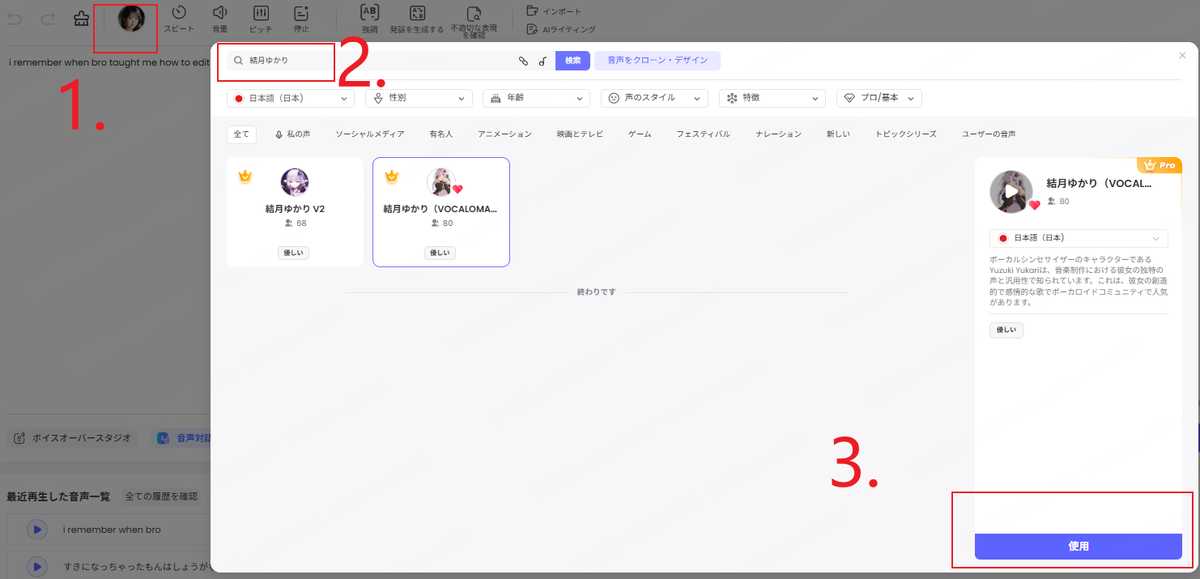Click the インポート import option

coord(554,11)
